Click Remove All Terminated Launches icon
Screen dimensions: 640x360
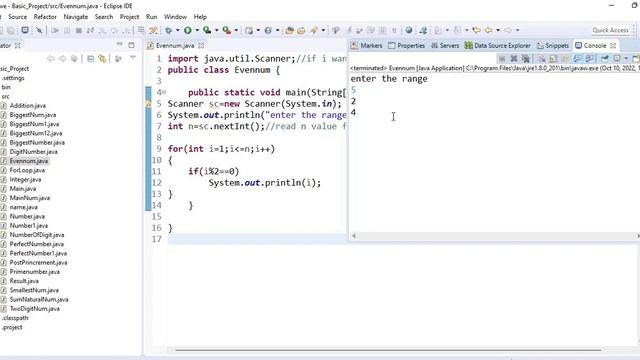526,59
